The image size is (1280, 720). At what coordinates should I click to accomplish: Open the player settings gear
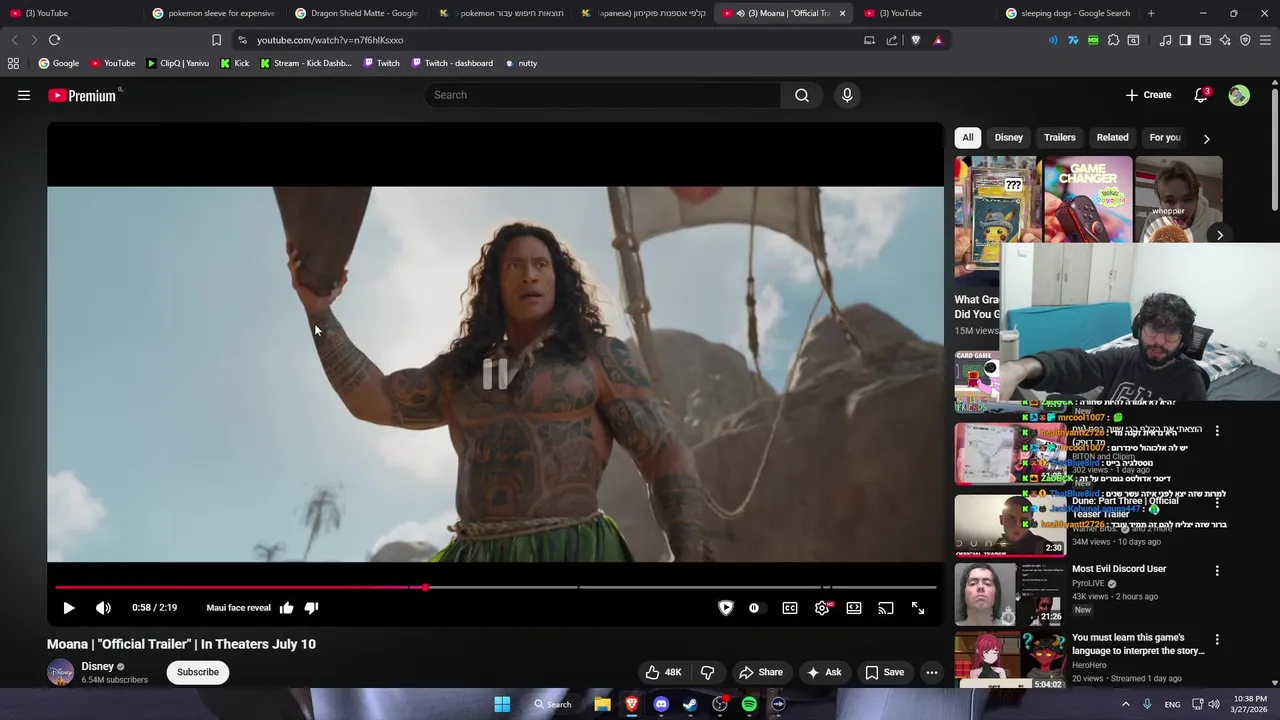click(x=822, y=608)
